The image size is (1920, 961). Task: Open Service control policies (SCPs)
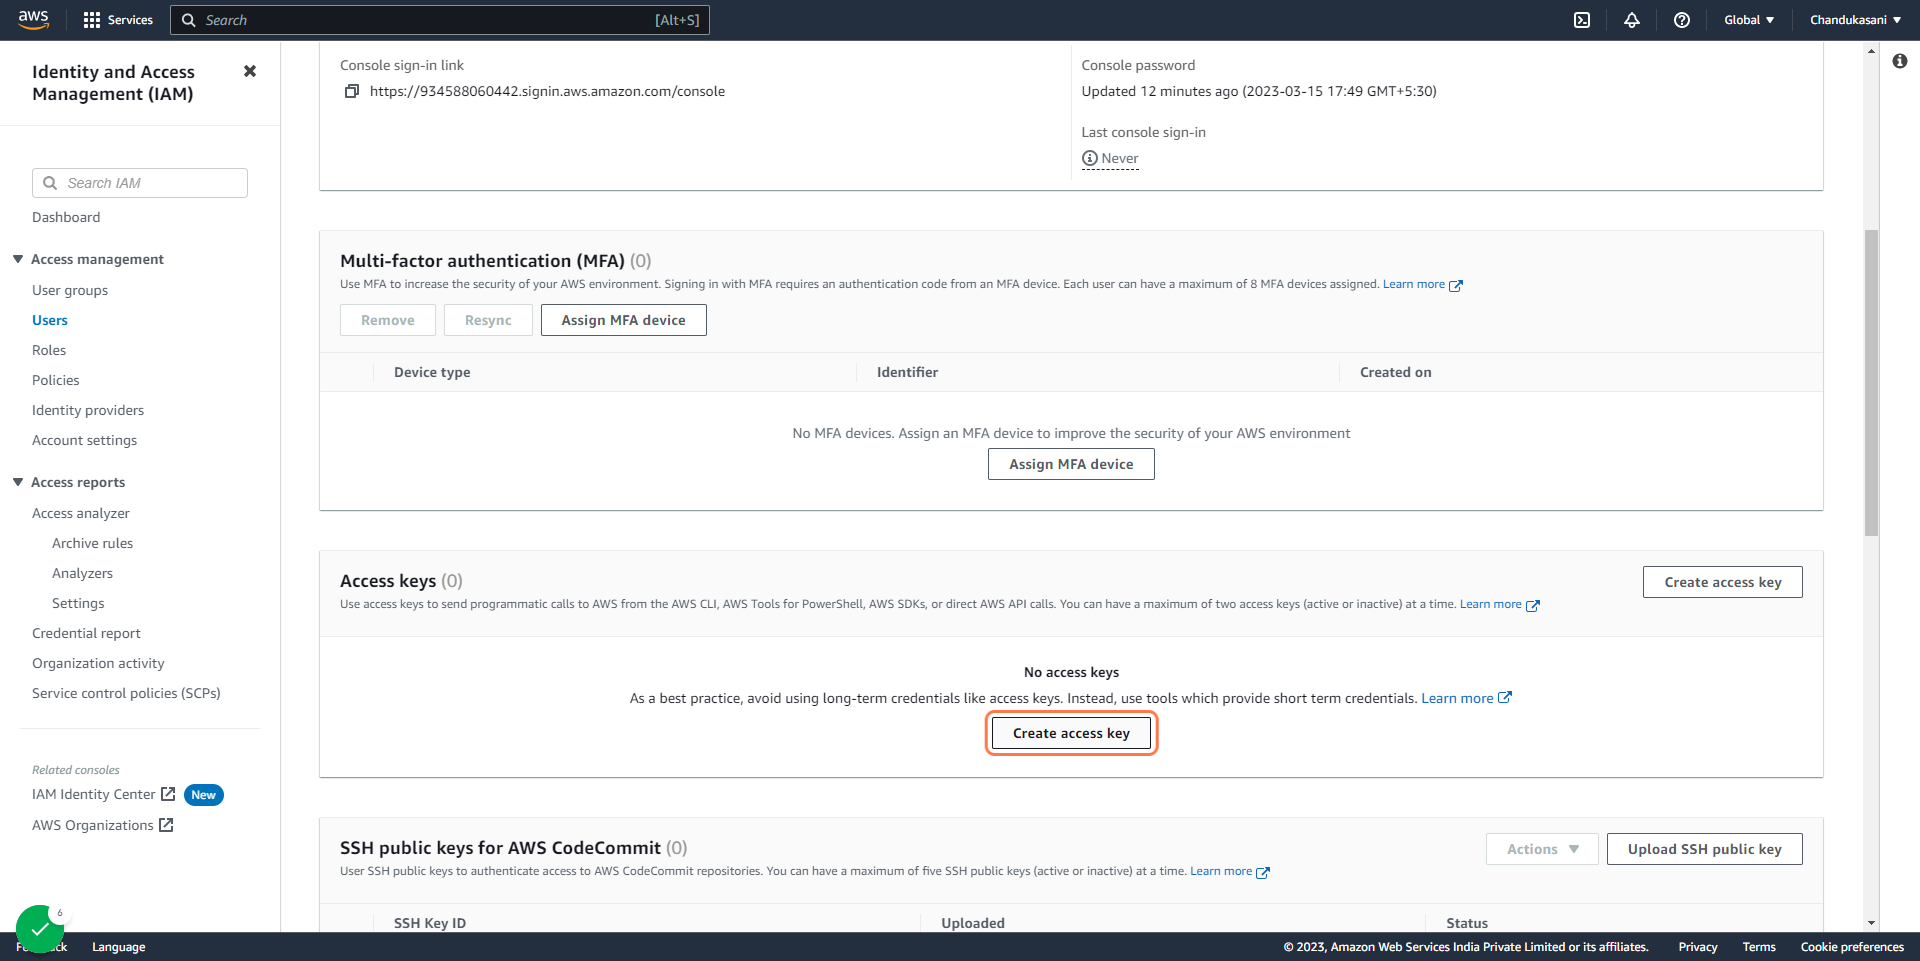(x=126, y=693)
